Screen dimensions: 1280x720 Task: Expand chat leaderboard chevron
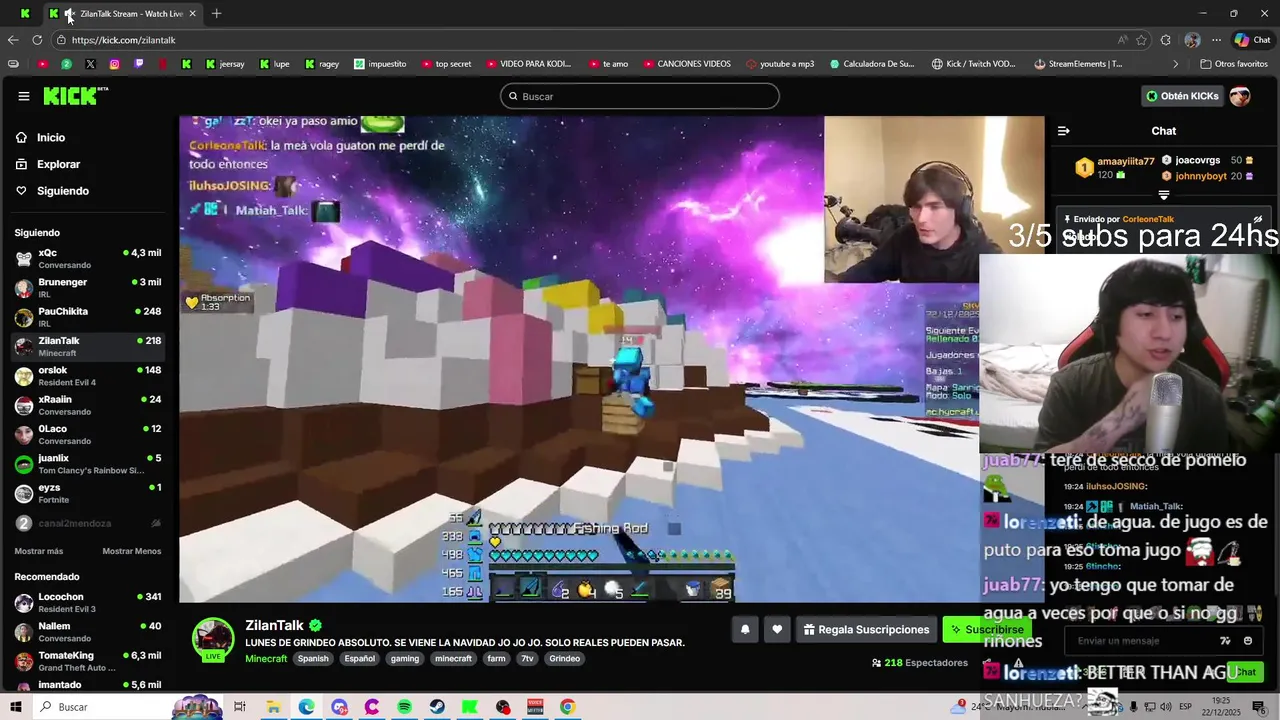[x=1164, y=195]
